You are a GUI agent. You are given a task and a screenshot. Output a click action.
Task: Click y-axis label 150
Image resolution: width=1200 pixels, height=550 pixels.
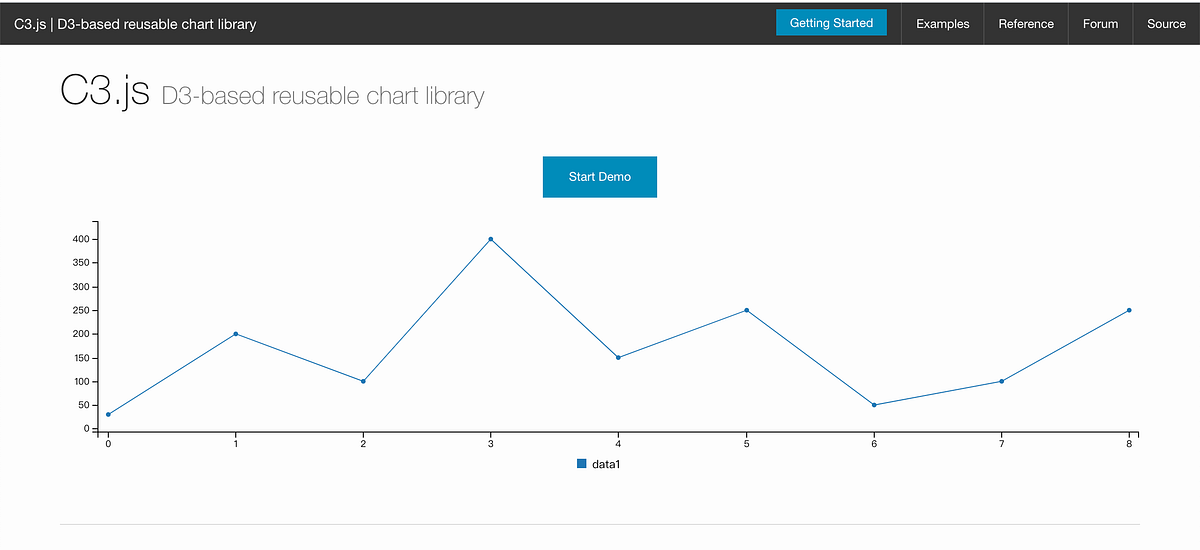(81, 358)
